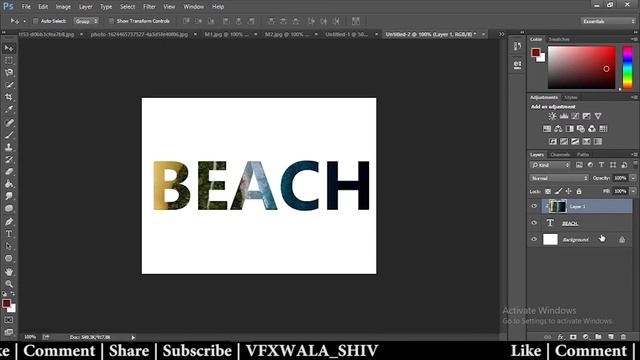Open layer Kind filter dropdown
Screen dimensions: 640x360
point(550,165)
